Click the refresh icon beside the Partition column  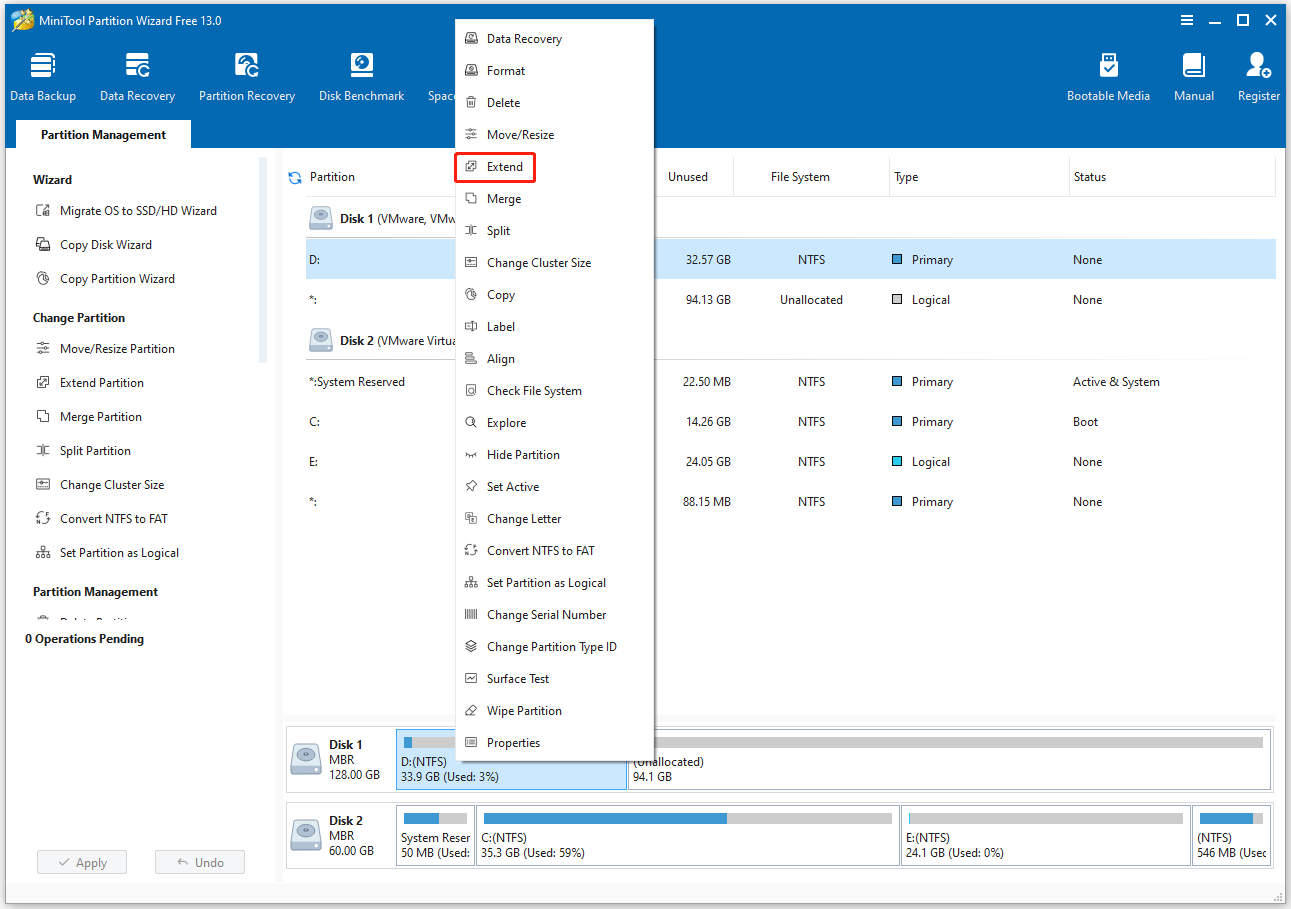coord(293,176)
